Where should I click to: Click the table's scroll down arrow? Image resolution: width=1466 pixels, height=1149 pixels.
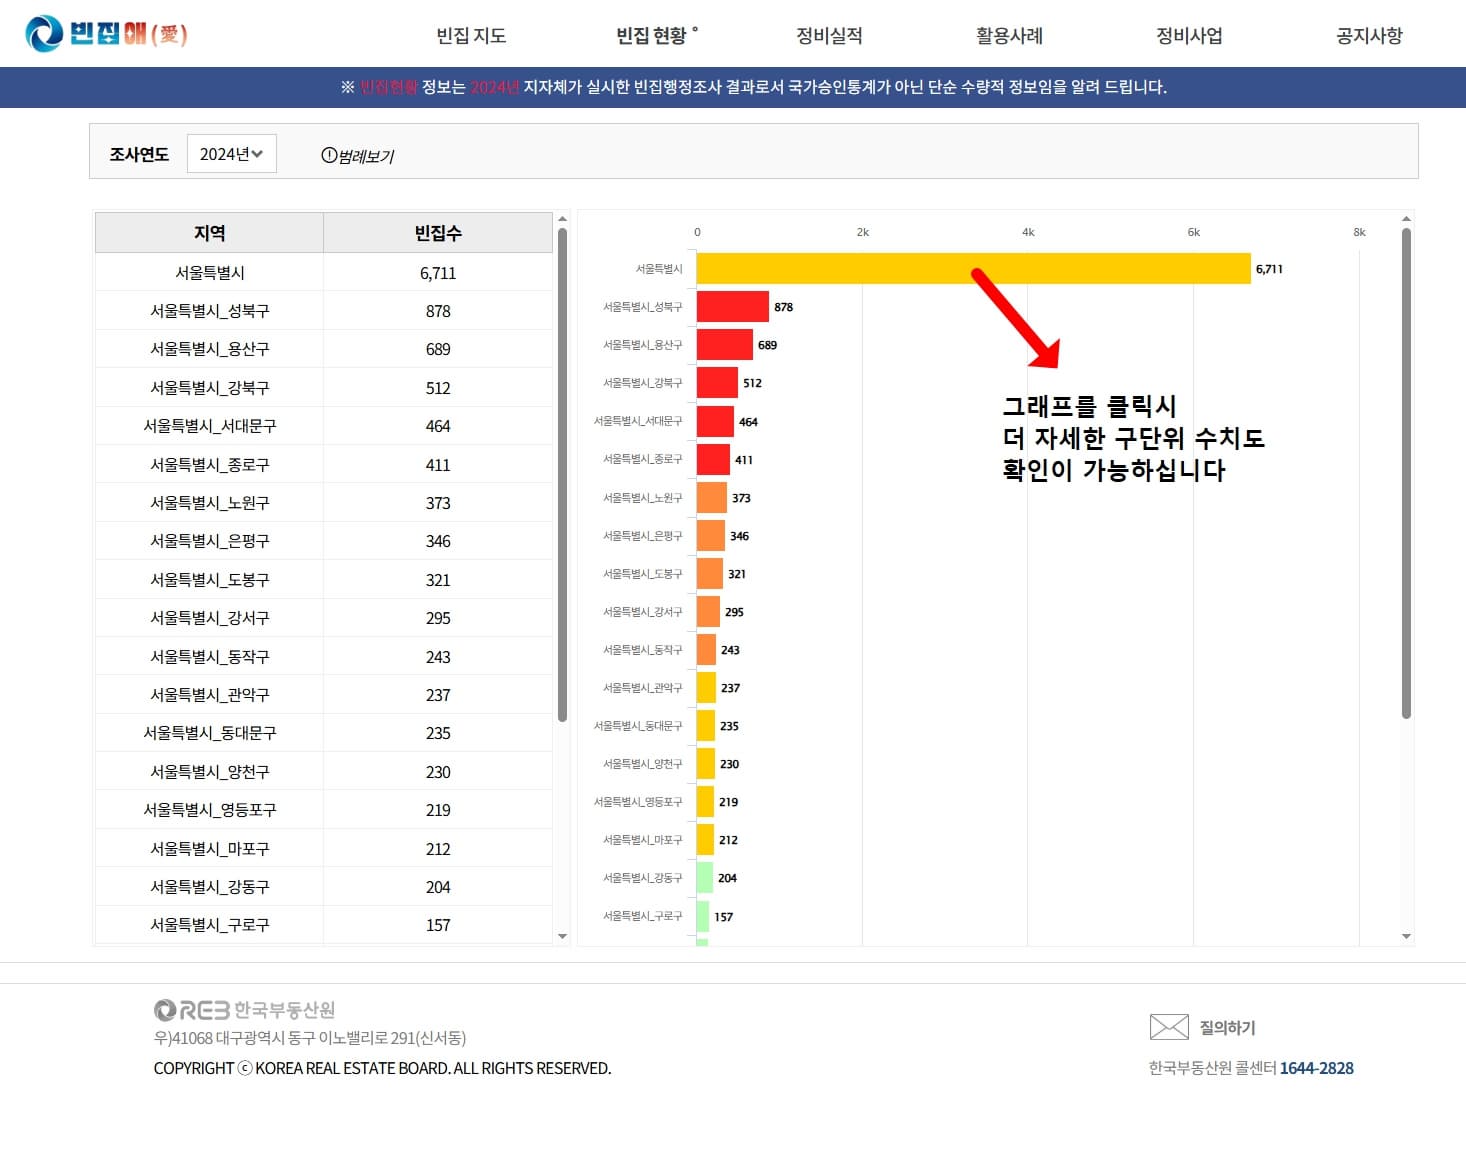(562, 936)
